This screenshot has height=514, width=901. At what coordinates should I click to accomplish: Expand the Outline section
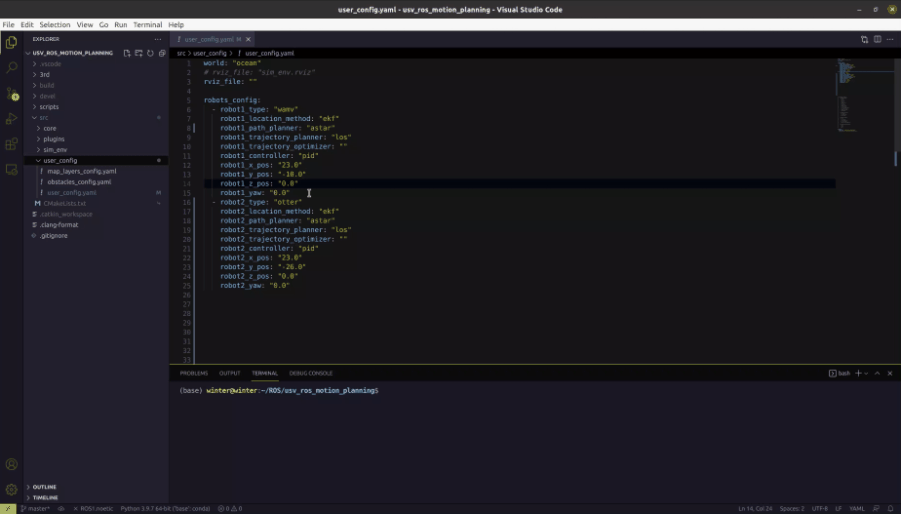[44, 487]
